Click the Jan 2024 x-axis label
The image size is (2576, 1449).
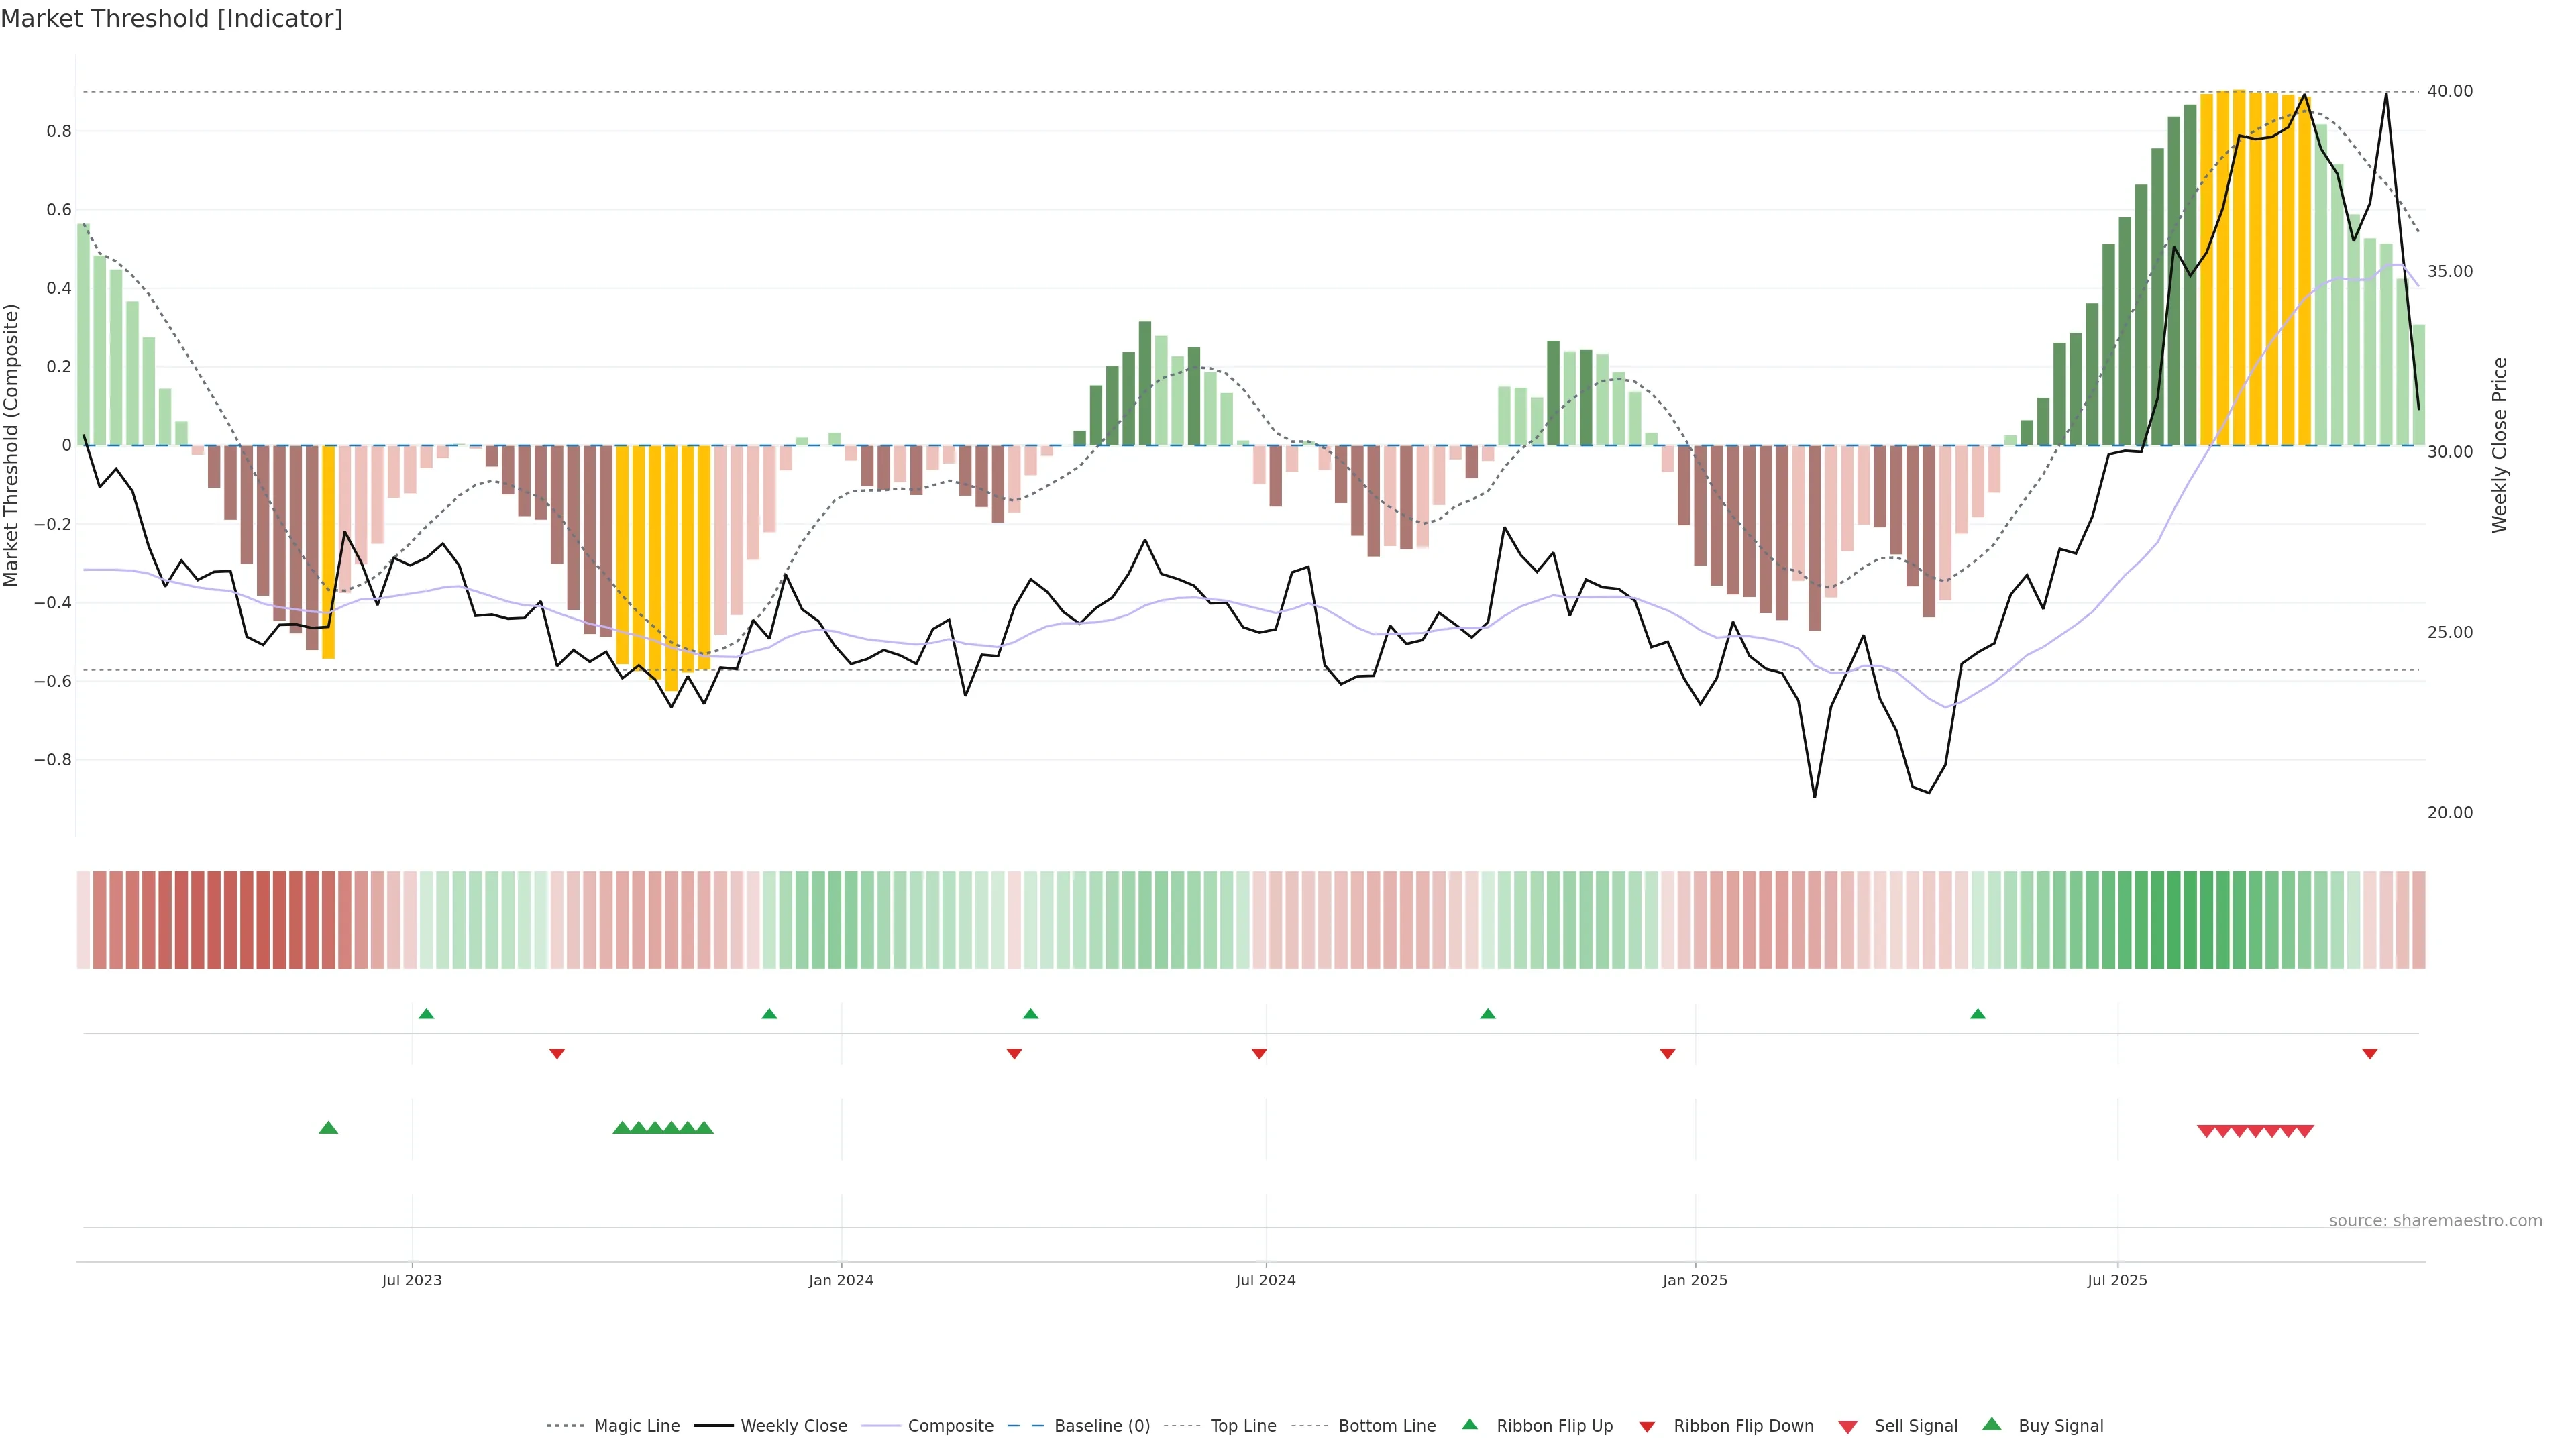[x=841, y=1280]
